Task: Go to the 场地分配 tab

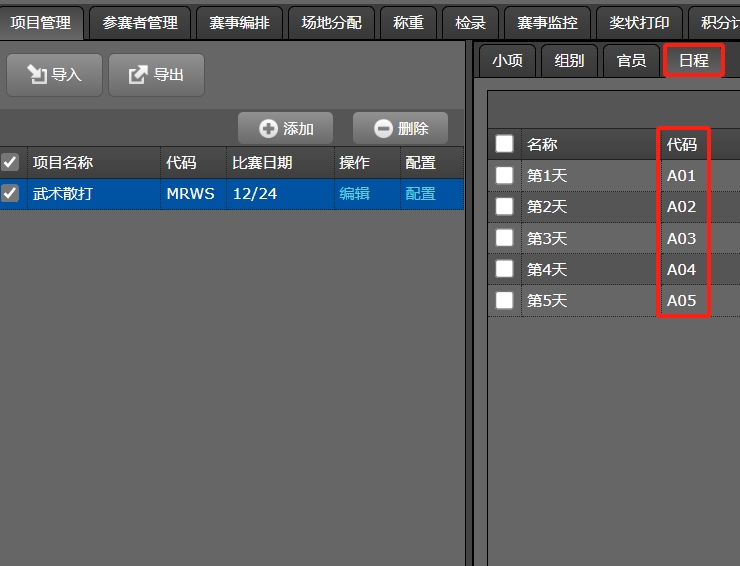Action: point(331,22)
